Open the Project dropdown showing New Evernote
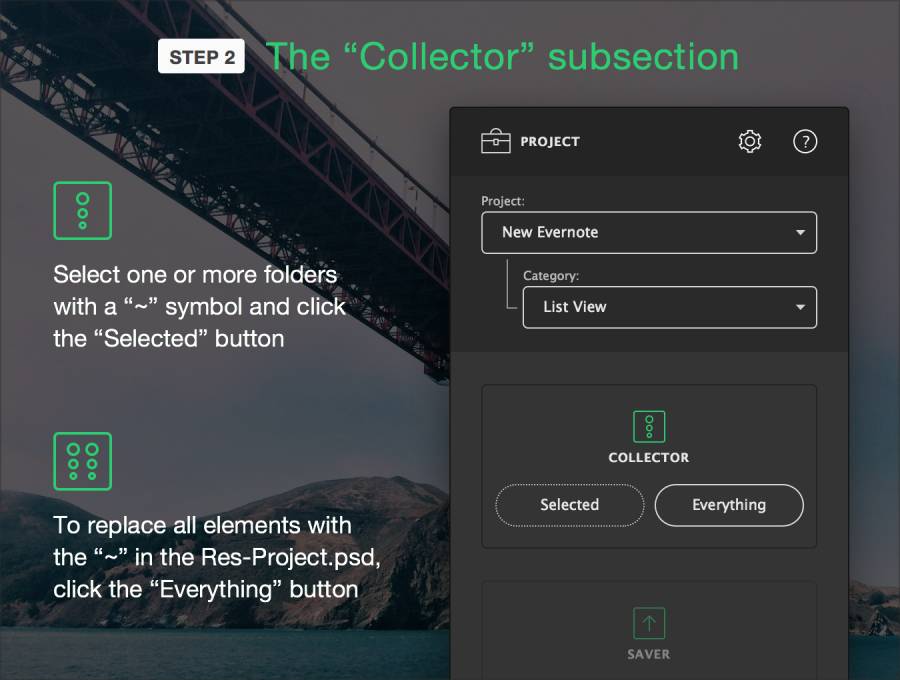The width and height of the screenshot is (900, 680). tap(649, 232)
